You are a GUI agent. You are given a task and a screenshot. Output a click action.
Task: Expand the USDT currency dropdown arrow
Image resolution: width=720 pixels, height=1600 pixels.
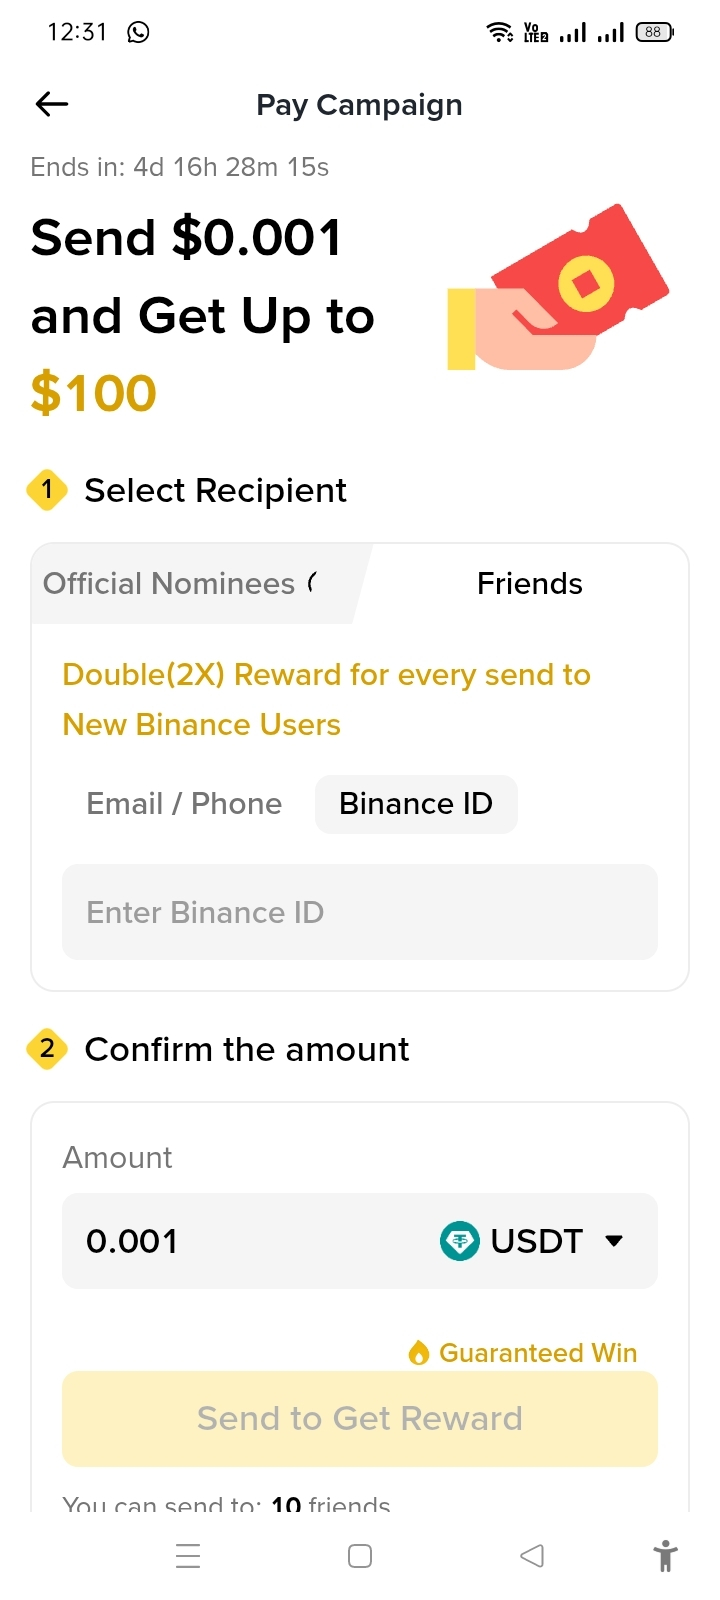(614, 1241)
